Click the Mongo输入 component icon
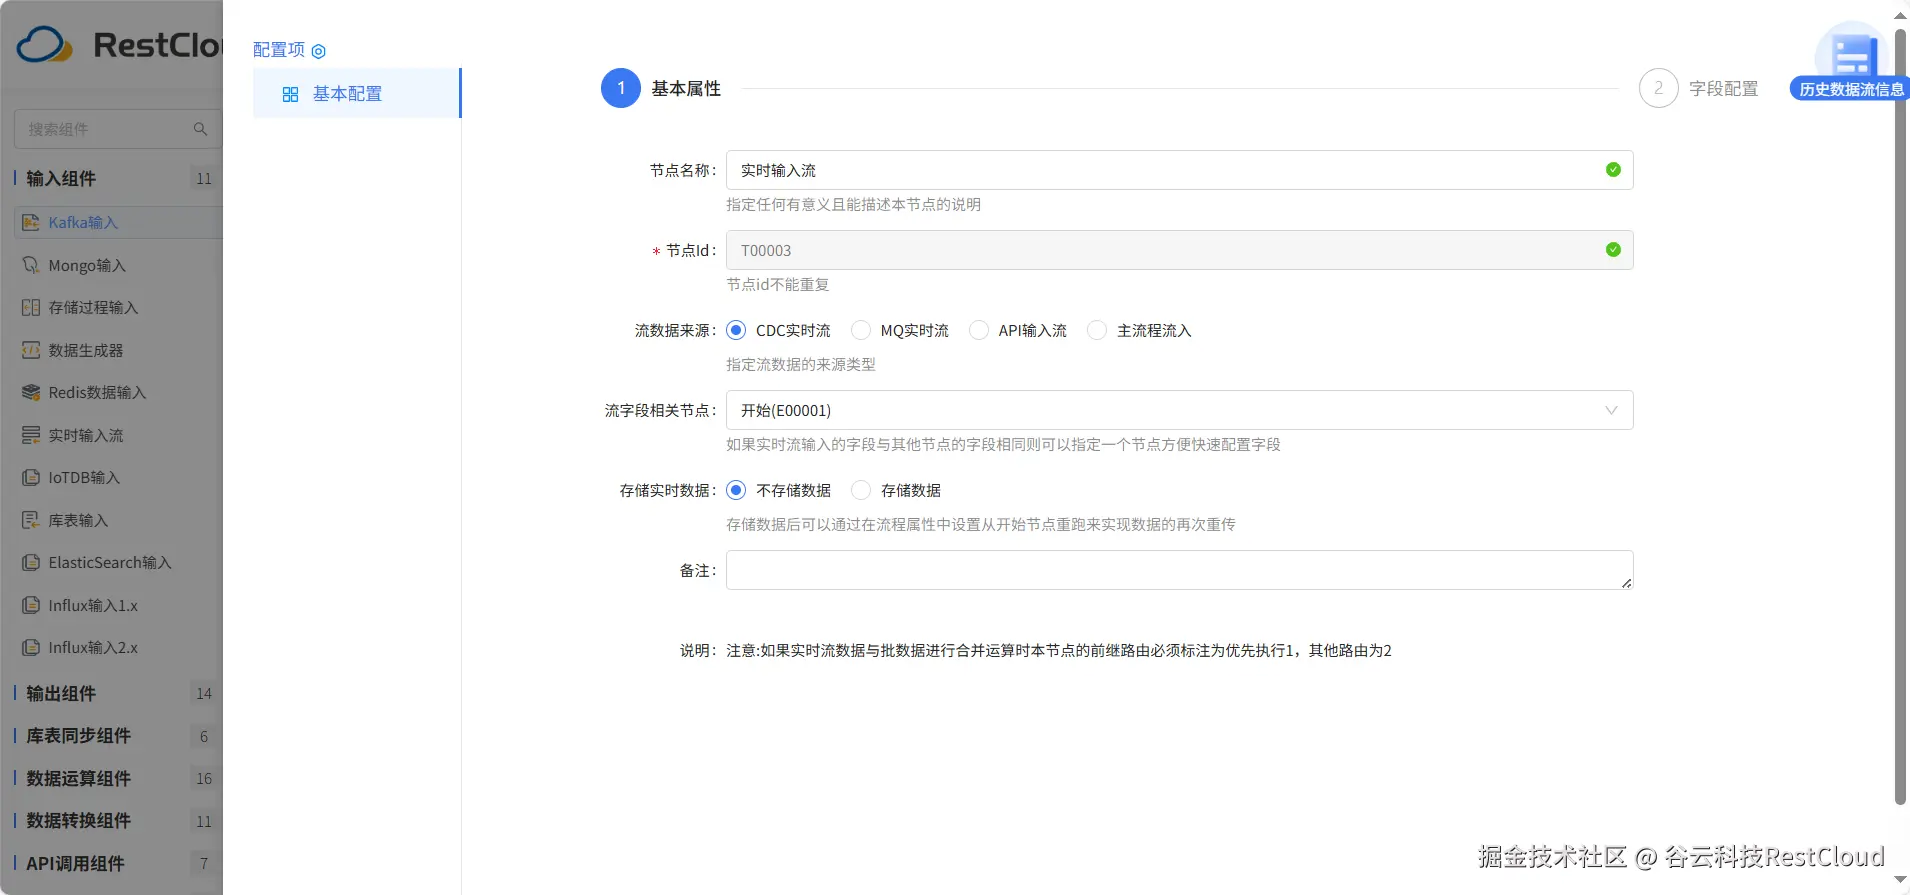1910x895 pixels. pyautogui.click(x=31, y=265)
